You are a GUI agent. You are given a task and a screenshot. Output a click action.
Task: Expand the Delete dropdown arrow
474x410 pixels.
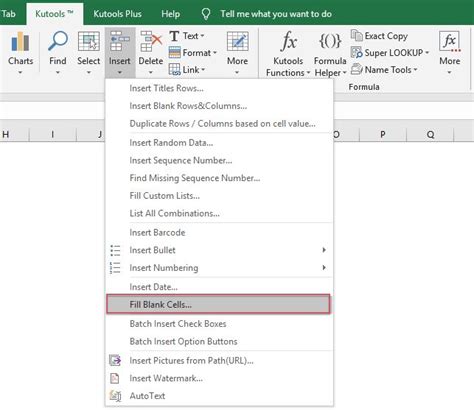click(x=151, y=72)
